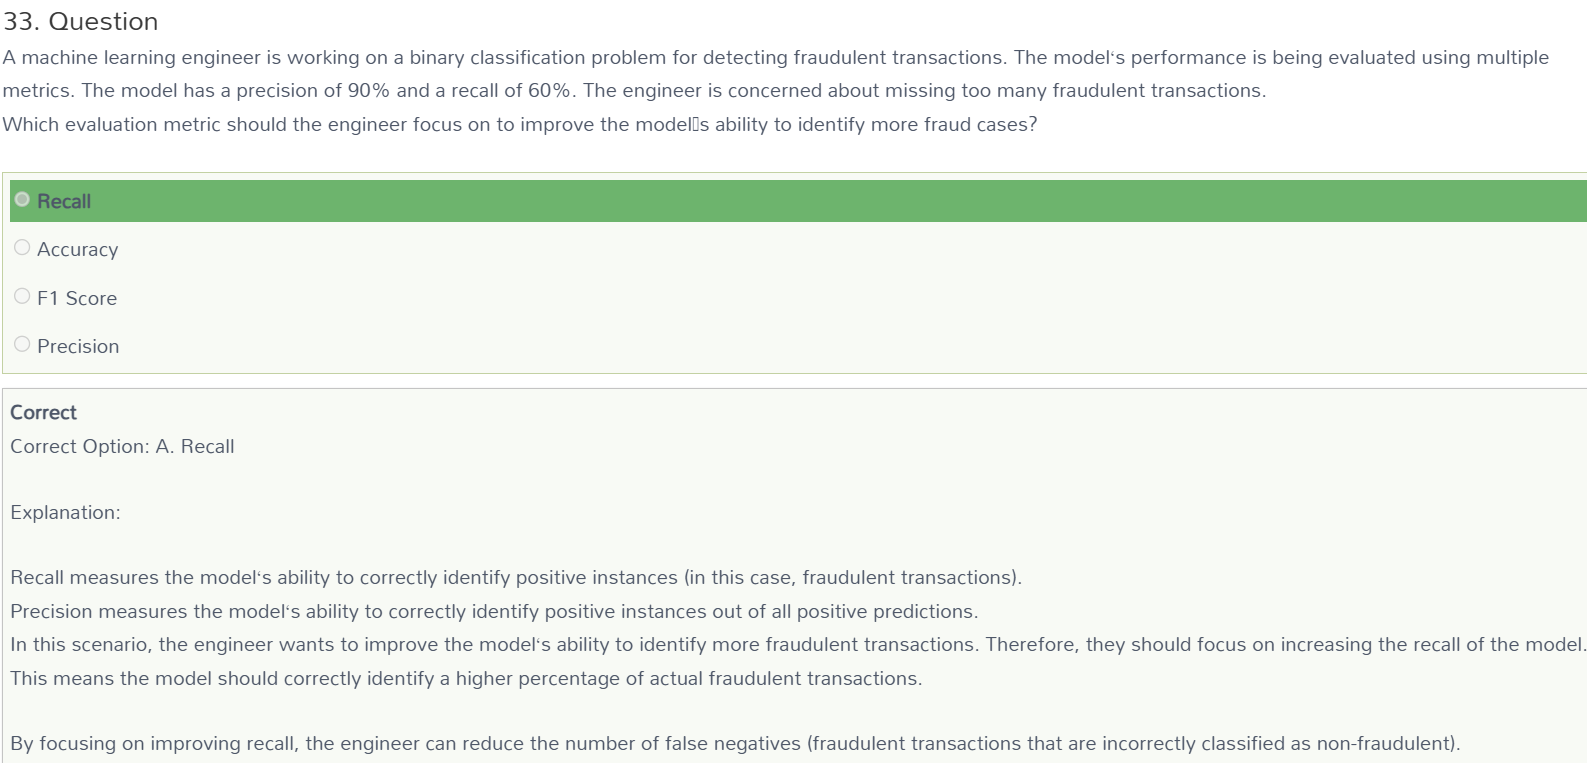1587x763 pixels.
Task: Click the "Correct Option: A. Recall" line
Action: (x=122, y=446)
